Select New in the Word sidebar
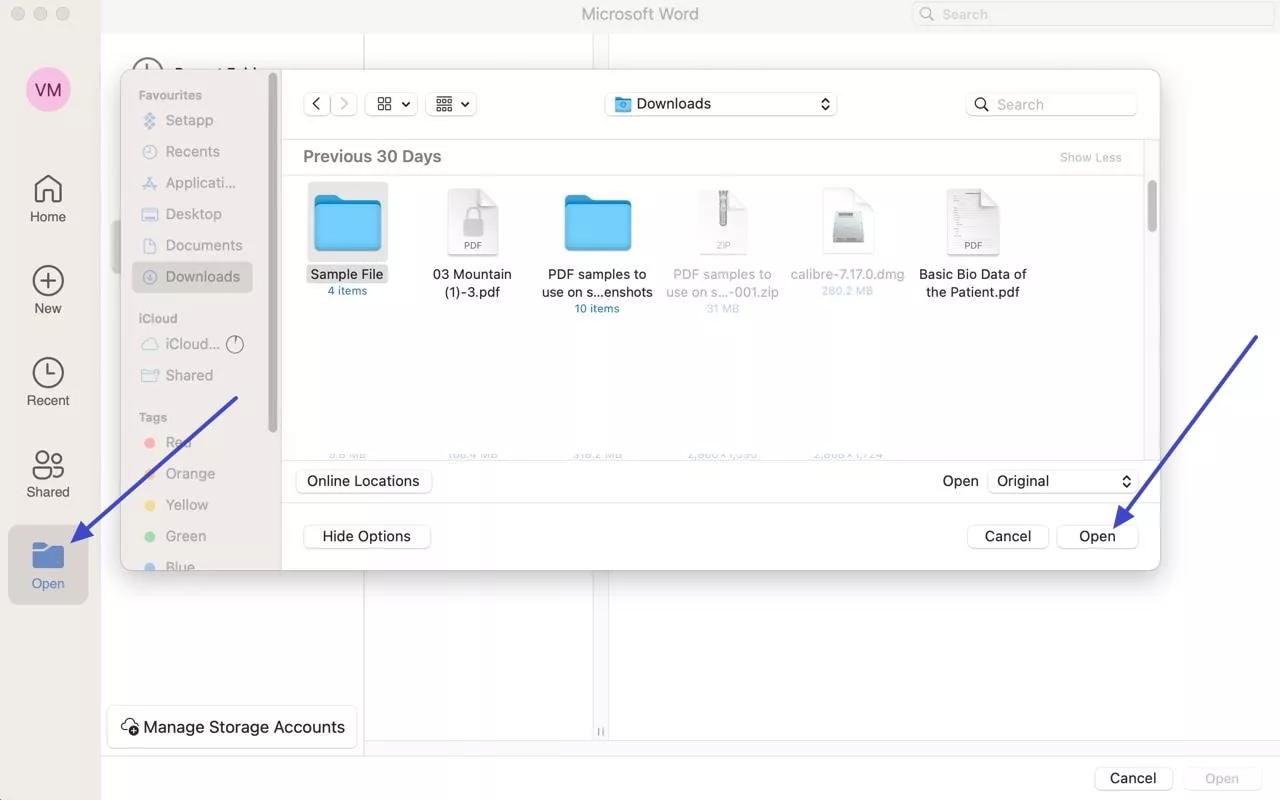 click(x=47, y=290)
